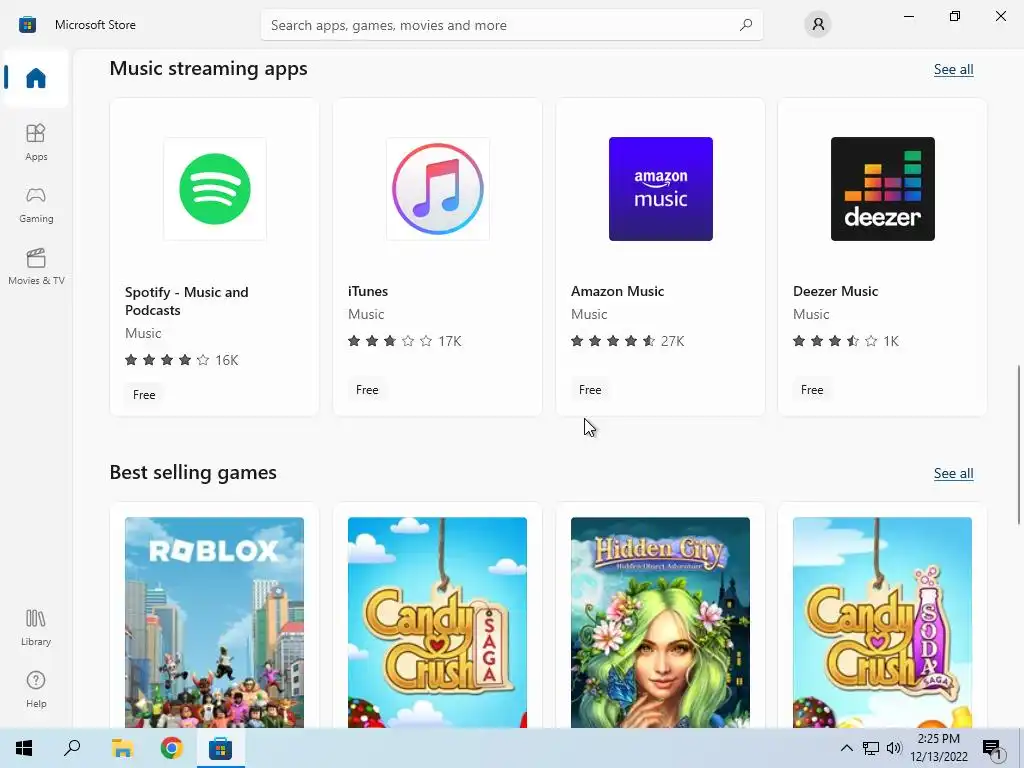Click the iTunes title text
The image size is (1024, 768).
368,291
